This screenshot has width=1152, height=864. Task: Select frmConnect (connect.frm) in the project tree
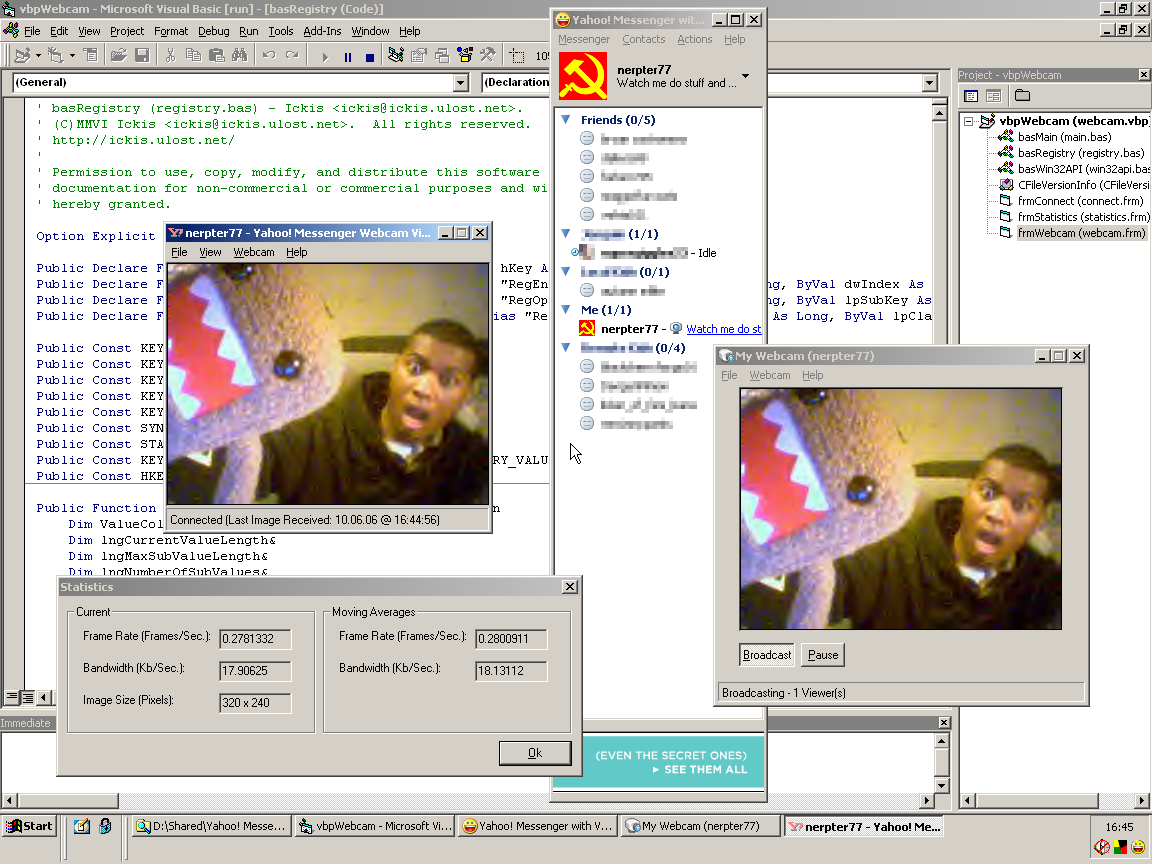pyautogui.click(x=1080, y=201)
